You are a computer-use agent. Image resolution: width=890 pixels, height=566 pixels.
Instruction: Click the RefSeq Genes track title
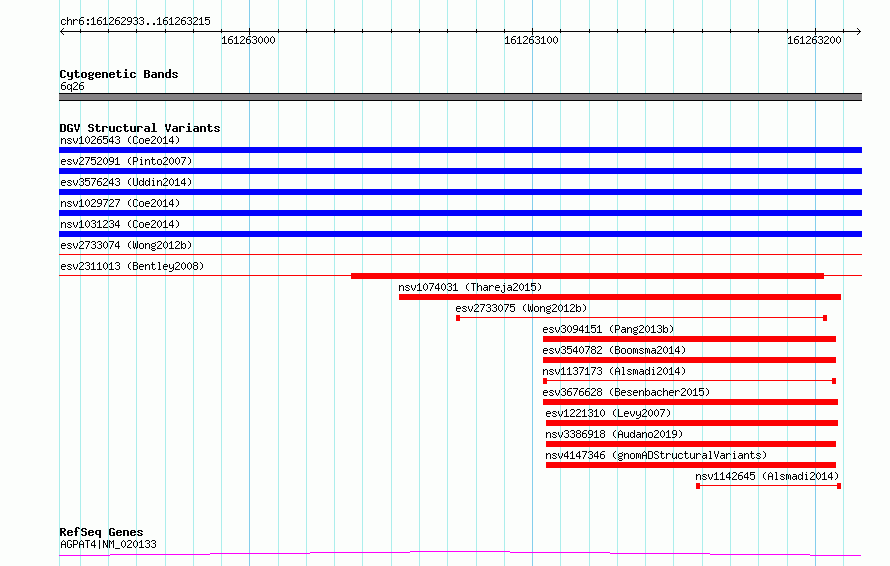(101, 532)
